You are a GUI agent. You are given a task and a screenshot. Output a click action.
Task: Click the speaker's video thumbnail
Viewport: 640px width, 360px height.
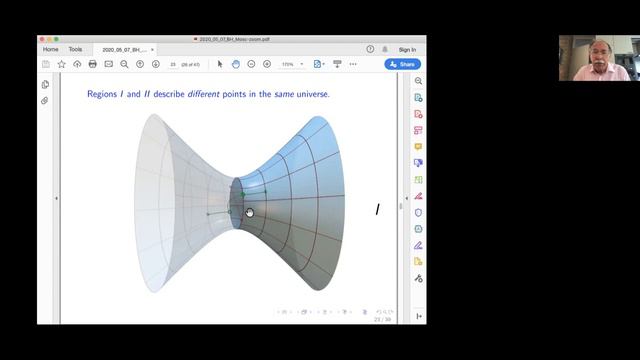click(x=599, y=58)
